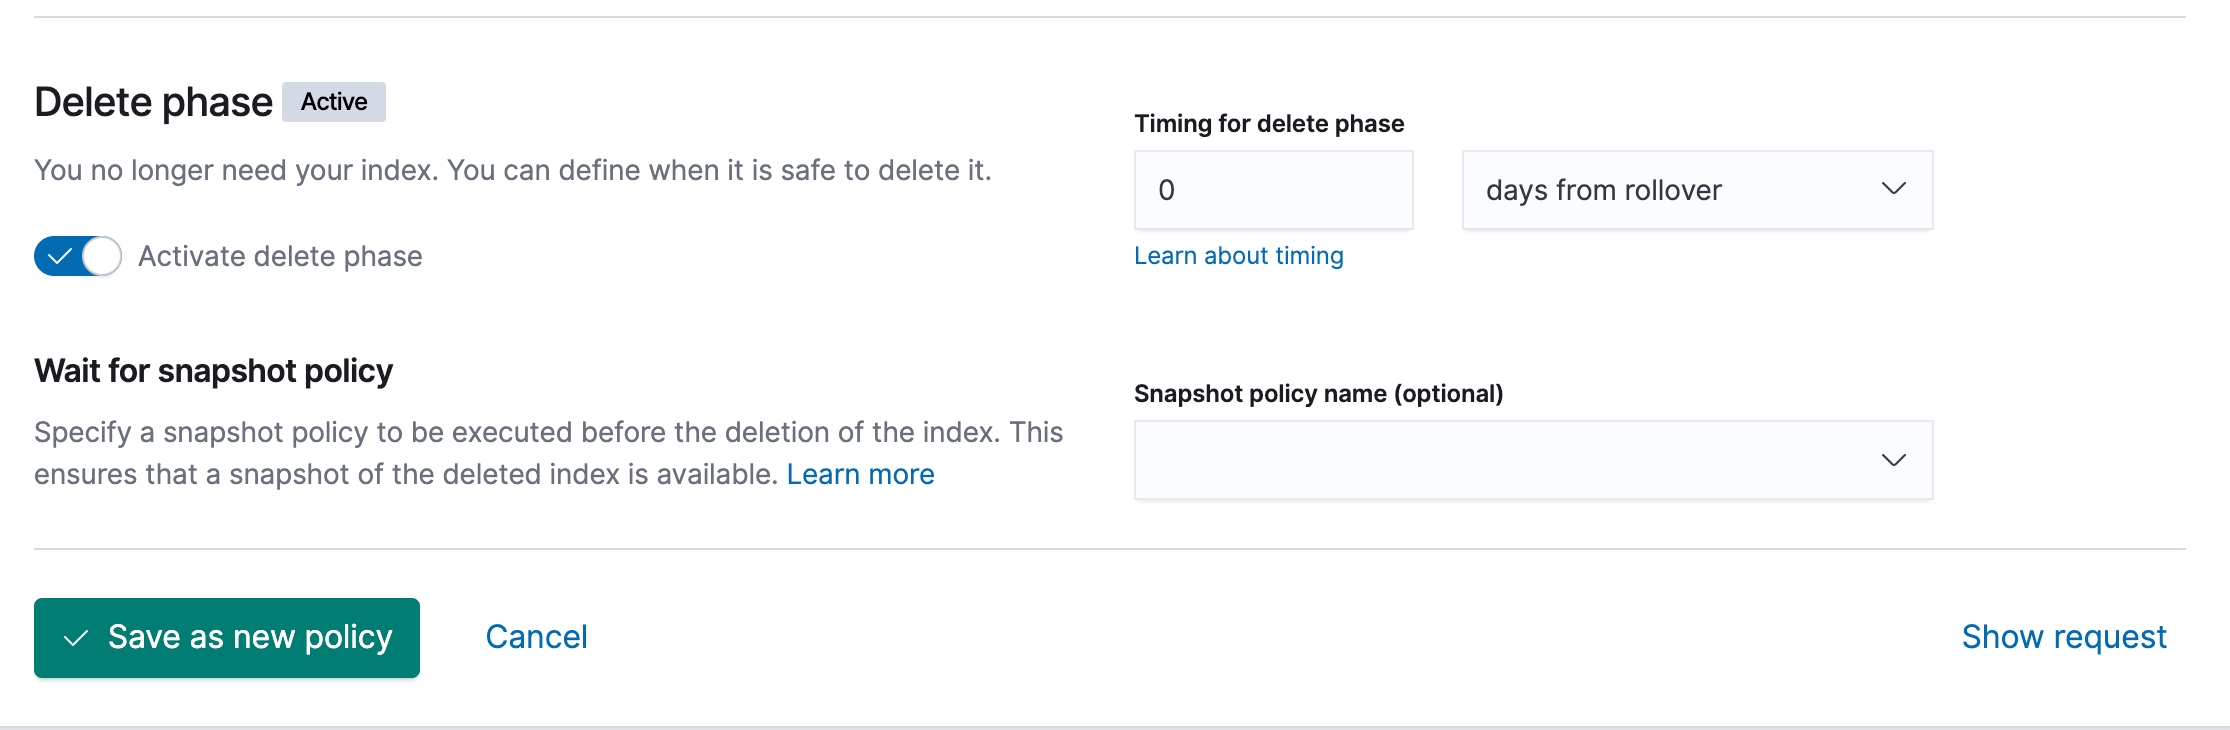2230x730 pixels.
Task: Click the checkmark inside the delete phase switch
Action: pyautogui.click(x=60, y=256)
